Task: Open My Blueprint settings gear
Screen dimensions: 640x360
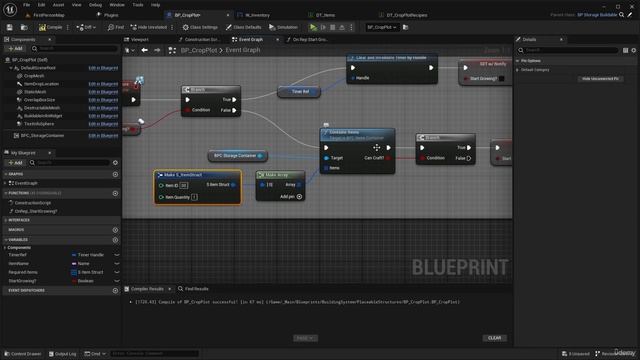Action: pos(115,163)
